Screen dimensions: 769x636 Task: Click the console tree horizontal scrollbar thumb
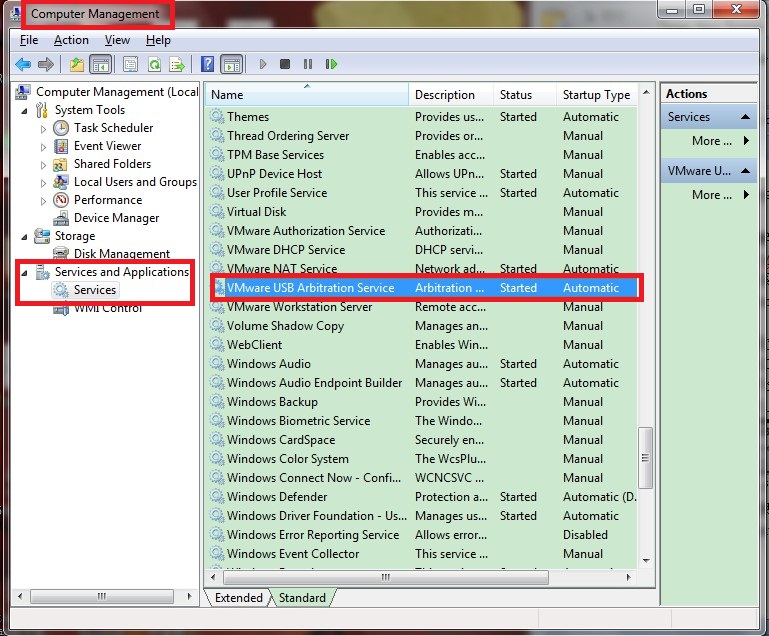tap(102, 596)
